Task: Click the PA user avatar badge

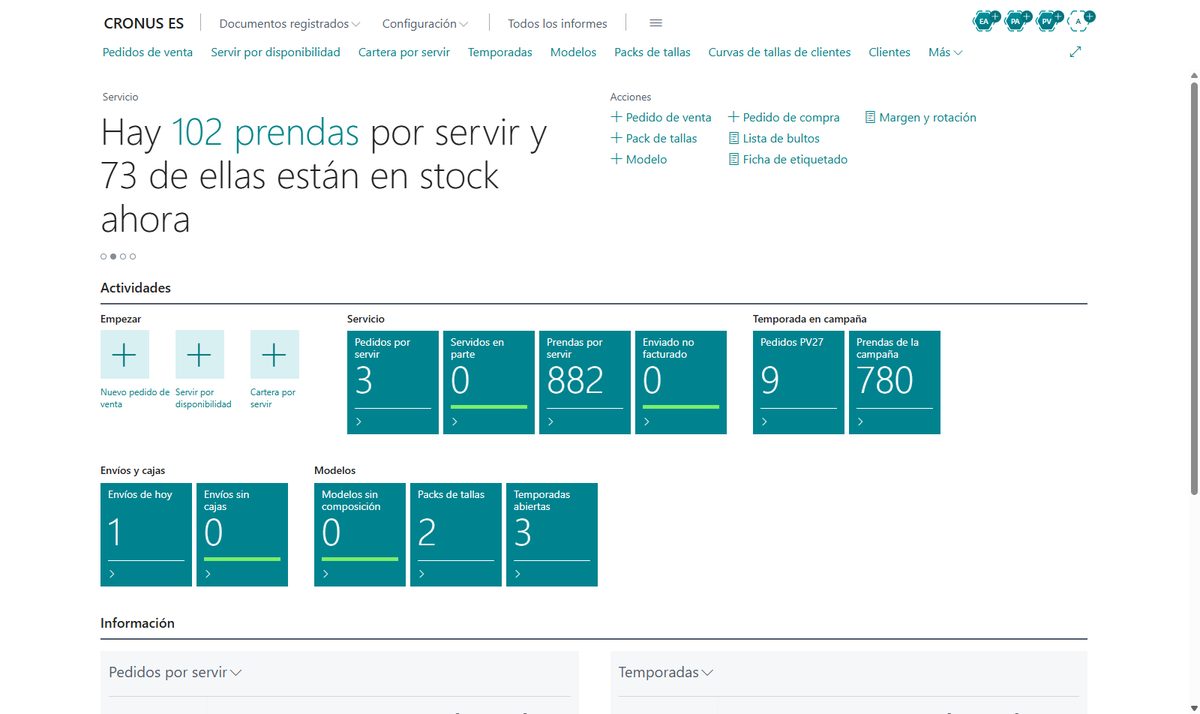Action: point(1017,20)
